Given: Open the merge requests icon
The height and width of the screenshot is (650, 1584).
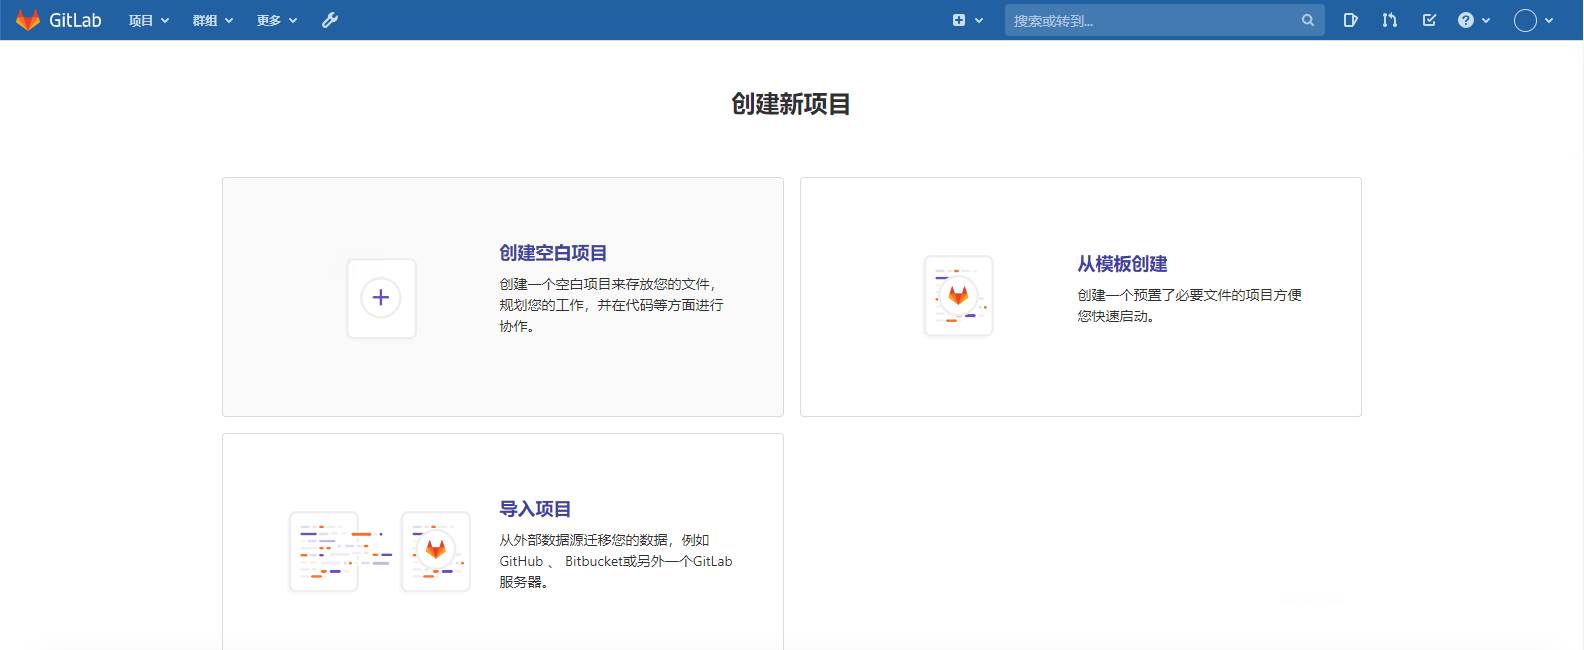Looking at the screenshot, I should point(1390,20).
